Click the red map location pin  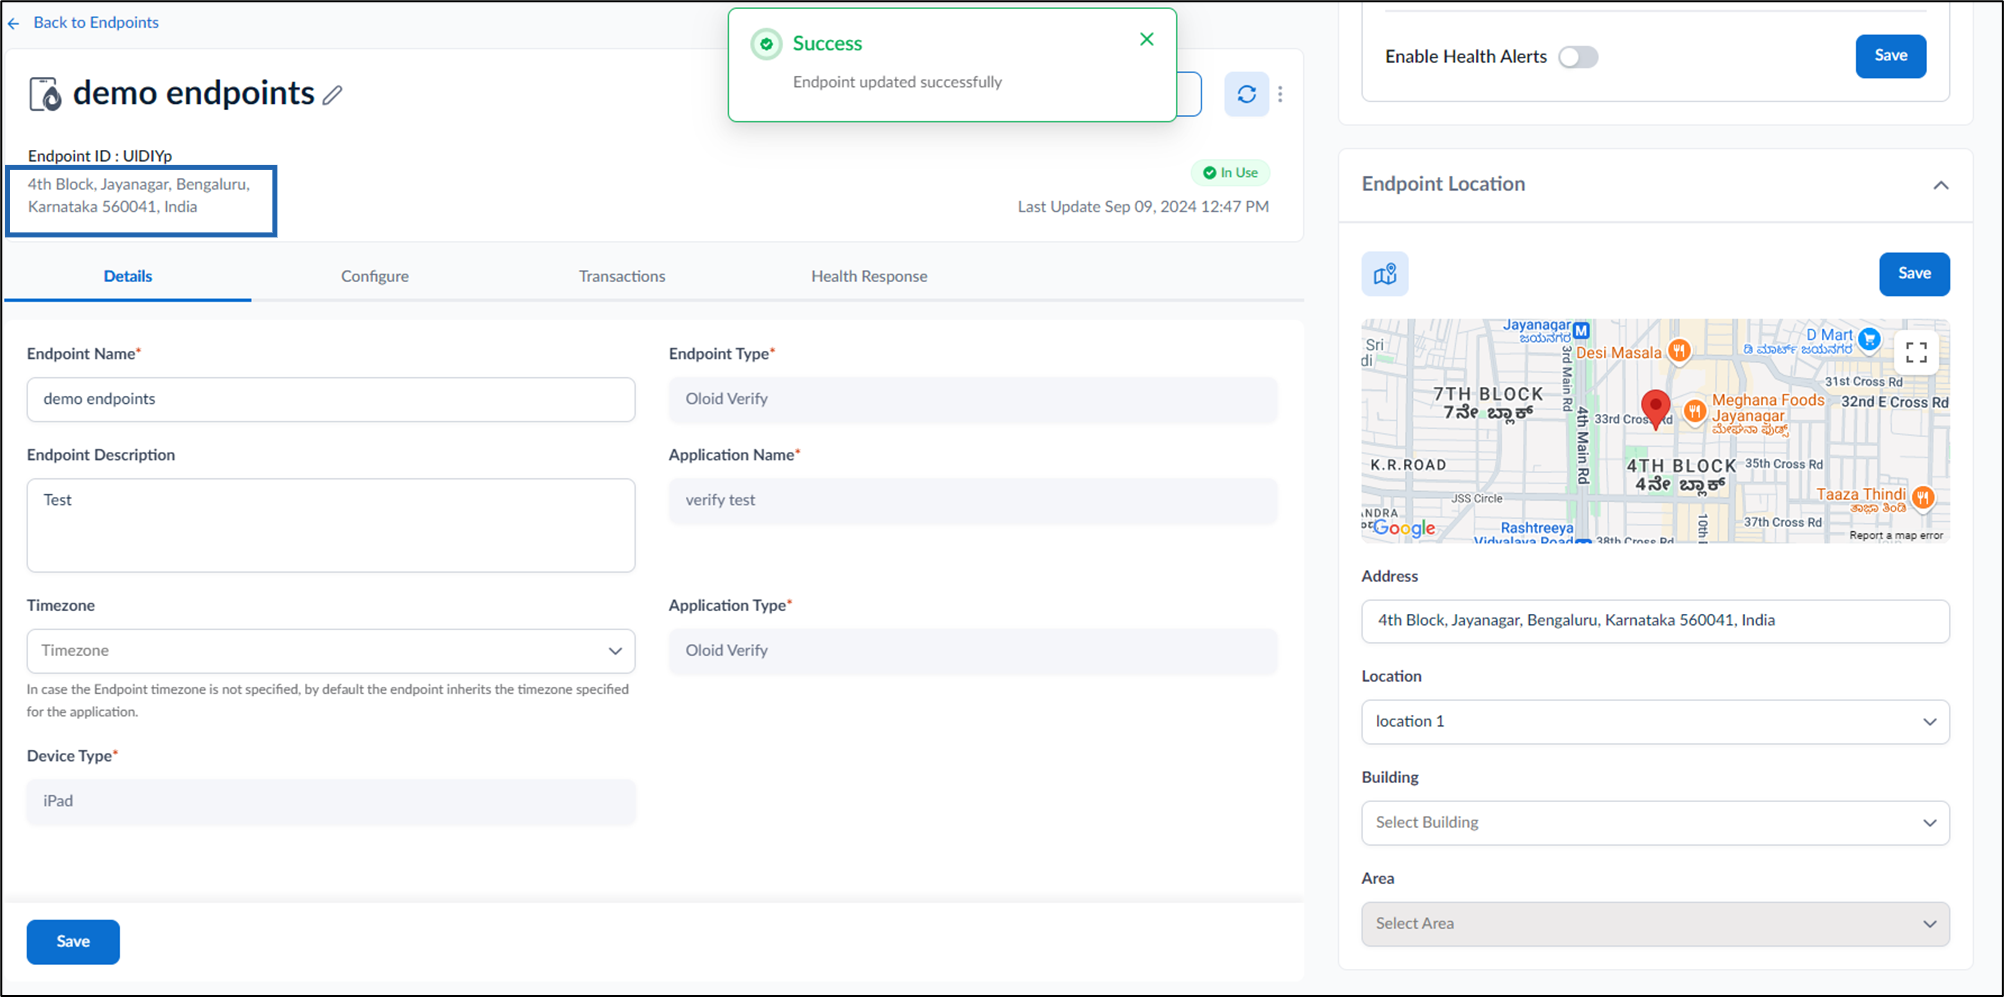click(x=1656, y=409)
